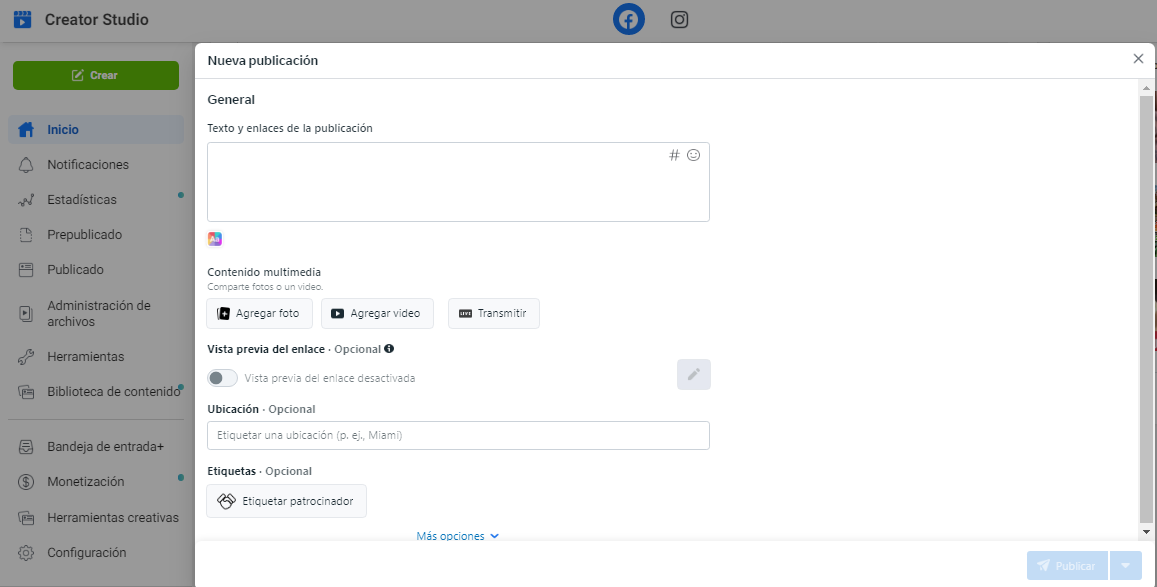Click the Ubicación location input field
1157x587 pixels.
pyautogui.click(x=458, y=436)
